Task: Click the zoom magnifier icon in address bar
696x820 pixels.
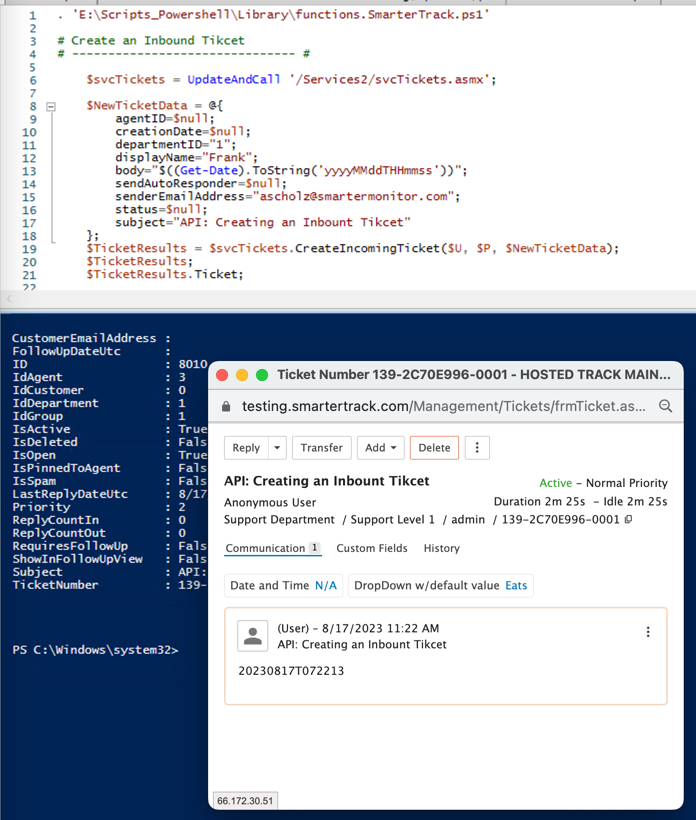Action: click(x=665, y=406)
